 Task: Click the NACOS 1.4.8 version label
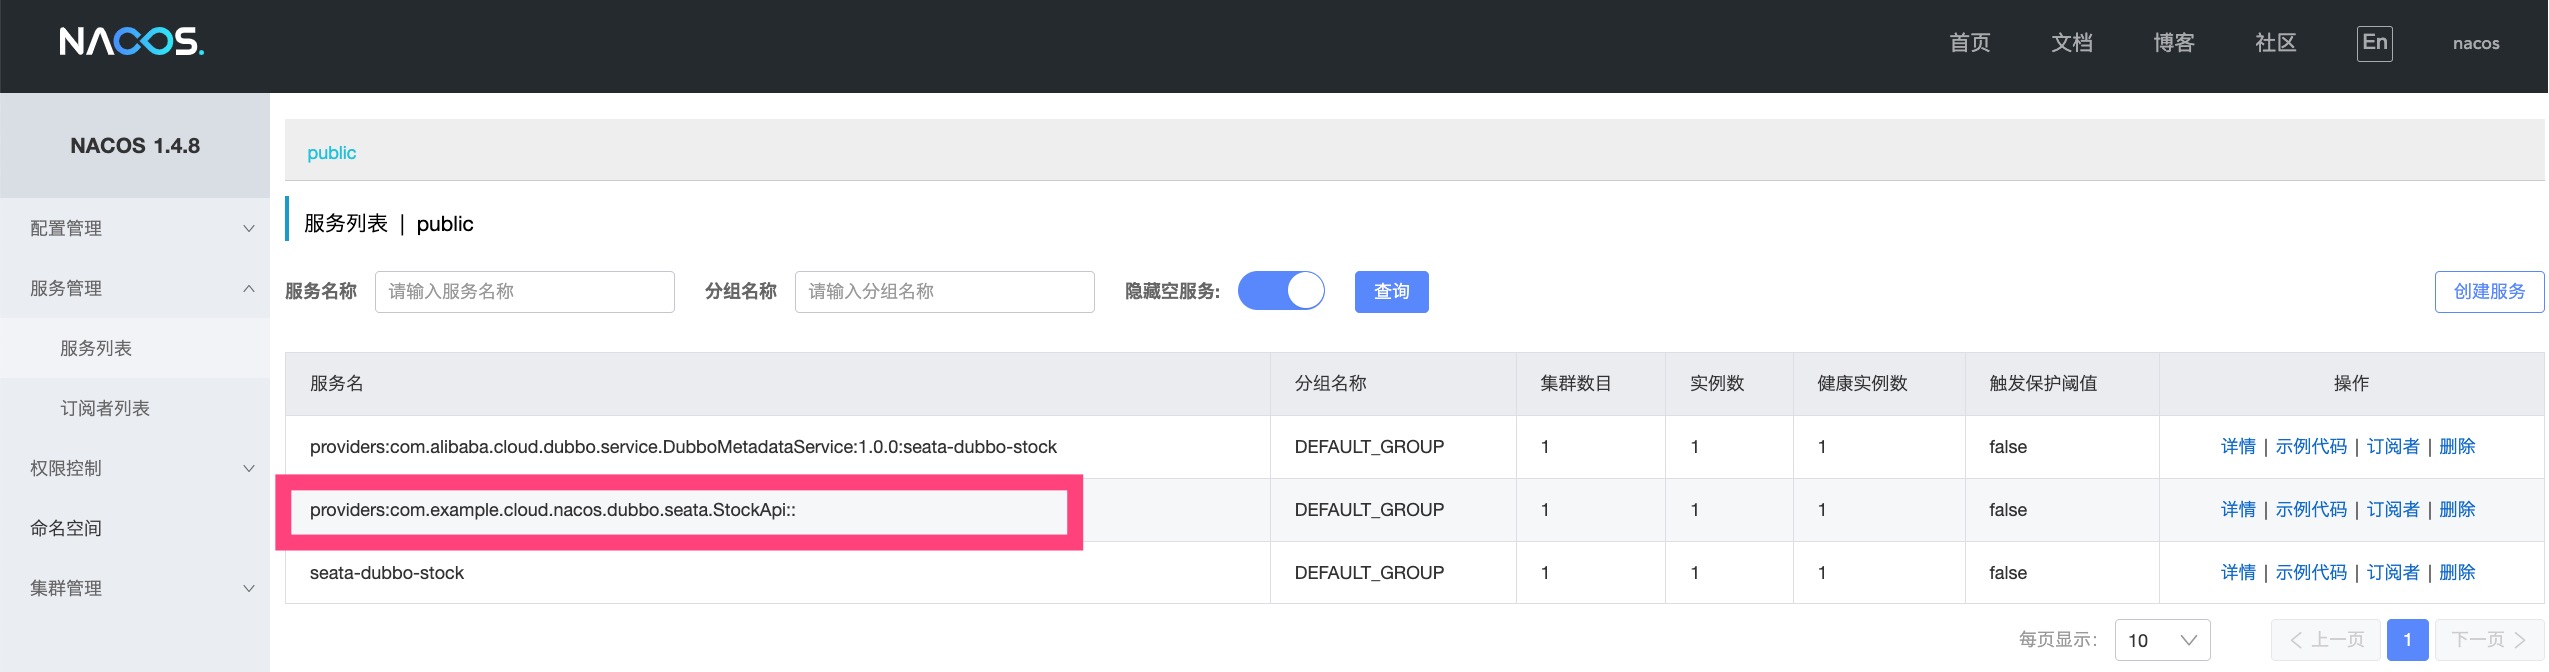coord(135,146)
